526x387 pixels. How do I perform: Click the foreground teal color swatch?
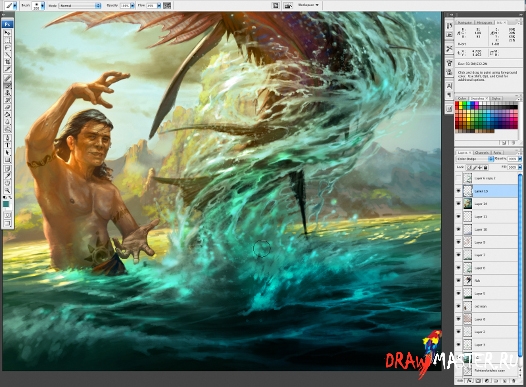pyautogui.click(x=6, y=204)
